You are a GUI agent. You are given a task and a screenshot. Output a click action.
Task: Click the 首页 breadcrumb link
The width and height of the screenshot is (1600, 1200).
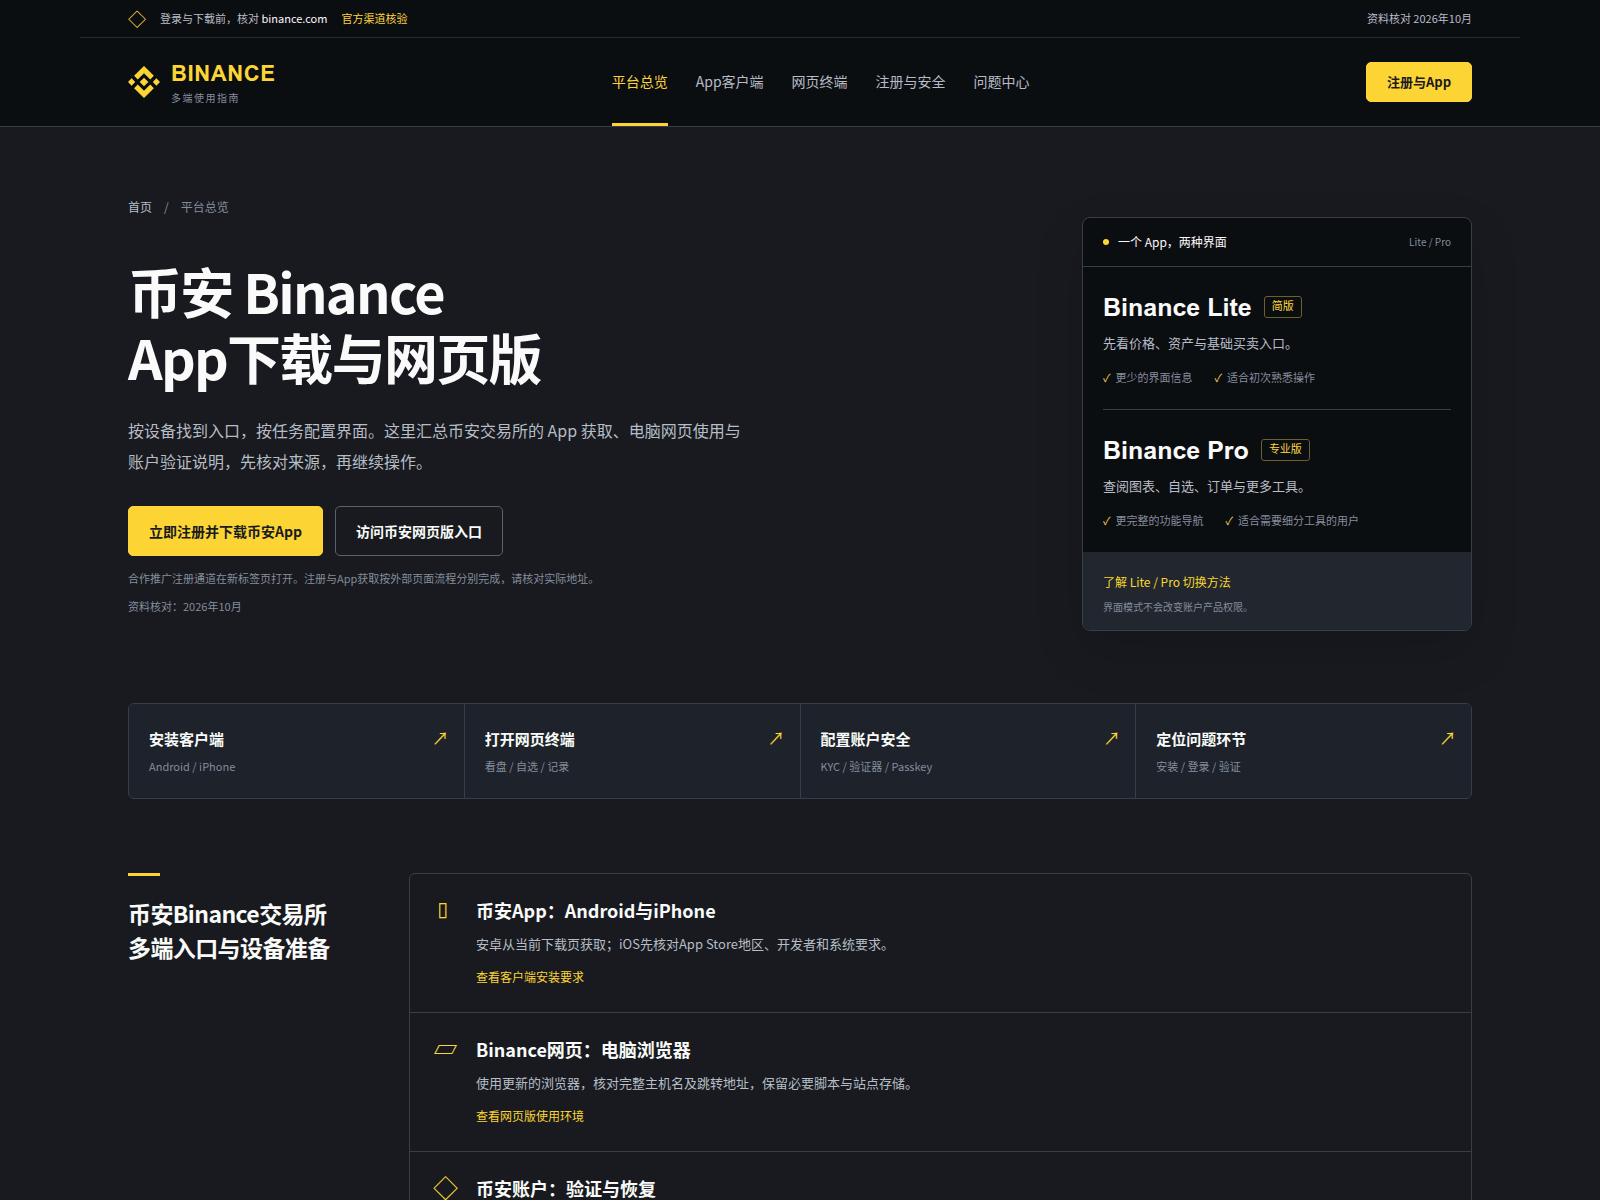(140, 207)
